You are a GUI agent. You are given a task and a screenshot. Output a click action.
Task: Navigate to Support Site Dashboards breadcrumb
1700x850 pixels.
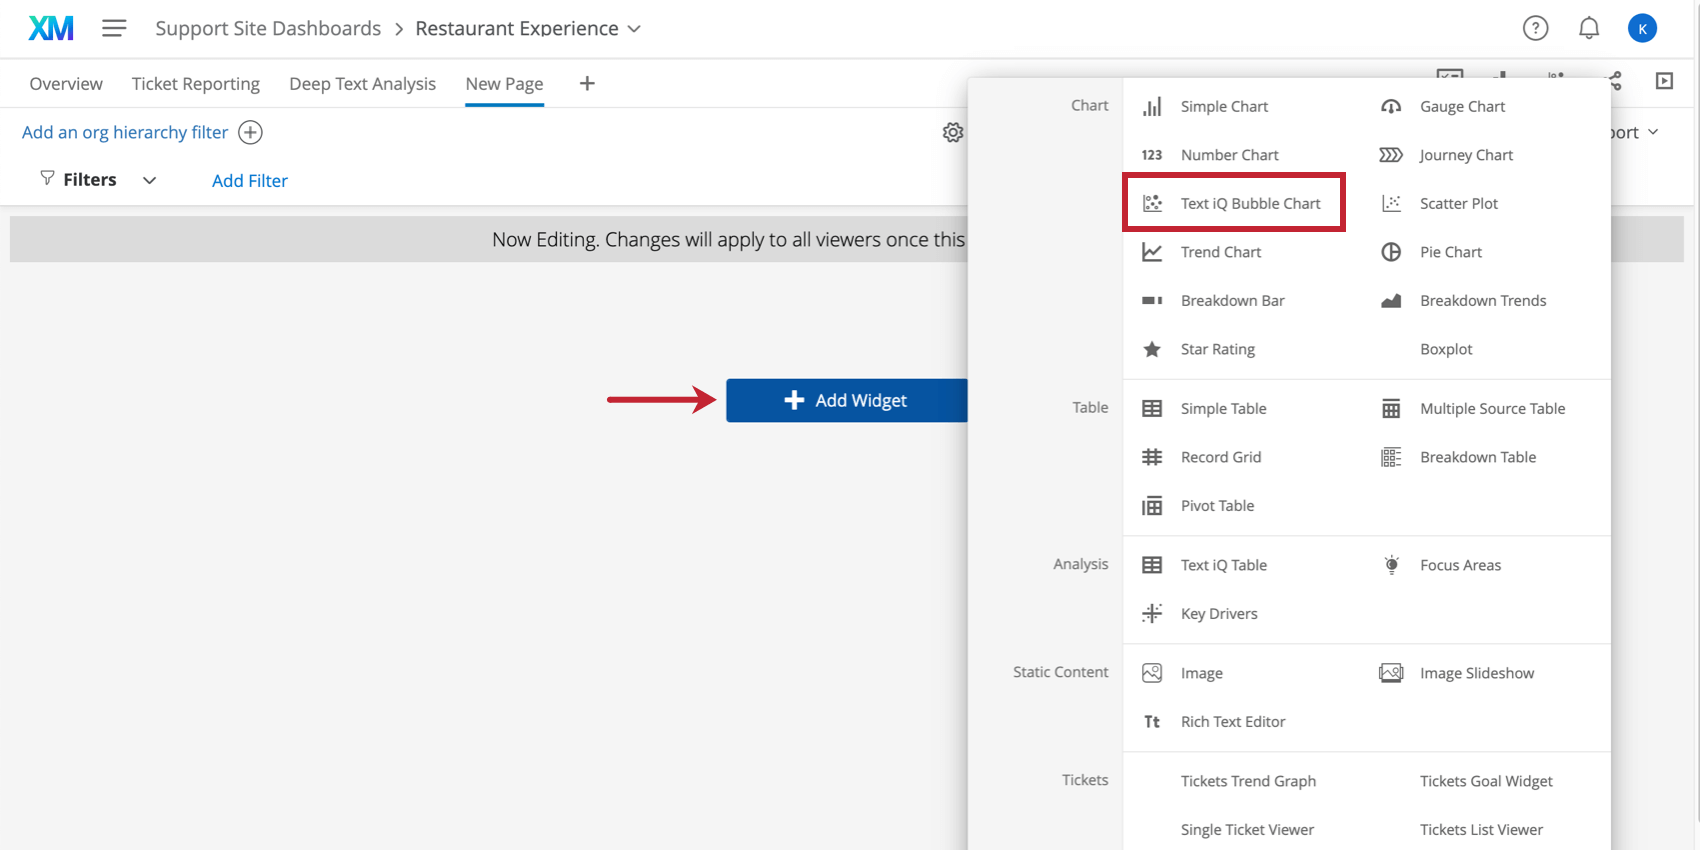coord(268,28)
